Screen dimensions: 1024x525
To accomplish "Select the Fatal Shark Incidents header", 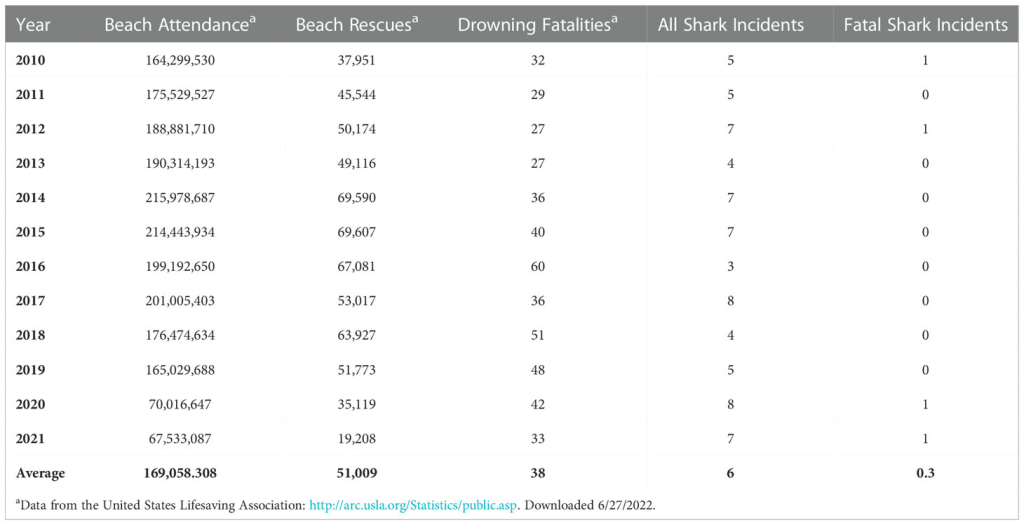I will coord(925,25).
